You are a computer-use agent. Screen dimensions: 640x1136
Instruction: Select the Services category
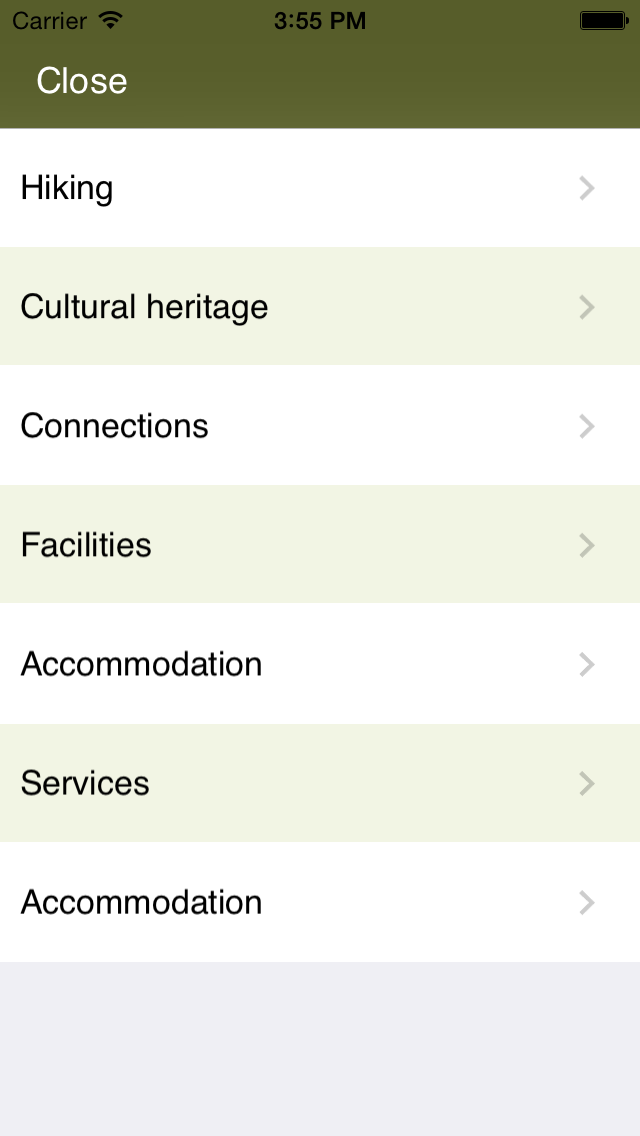point(85,783)
